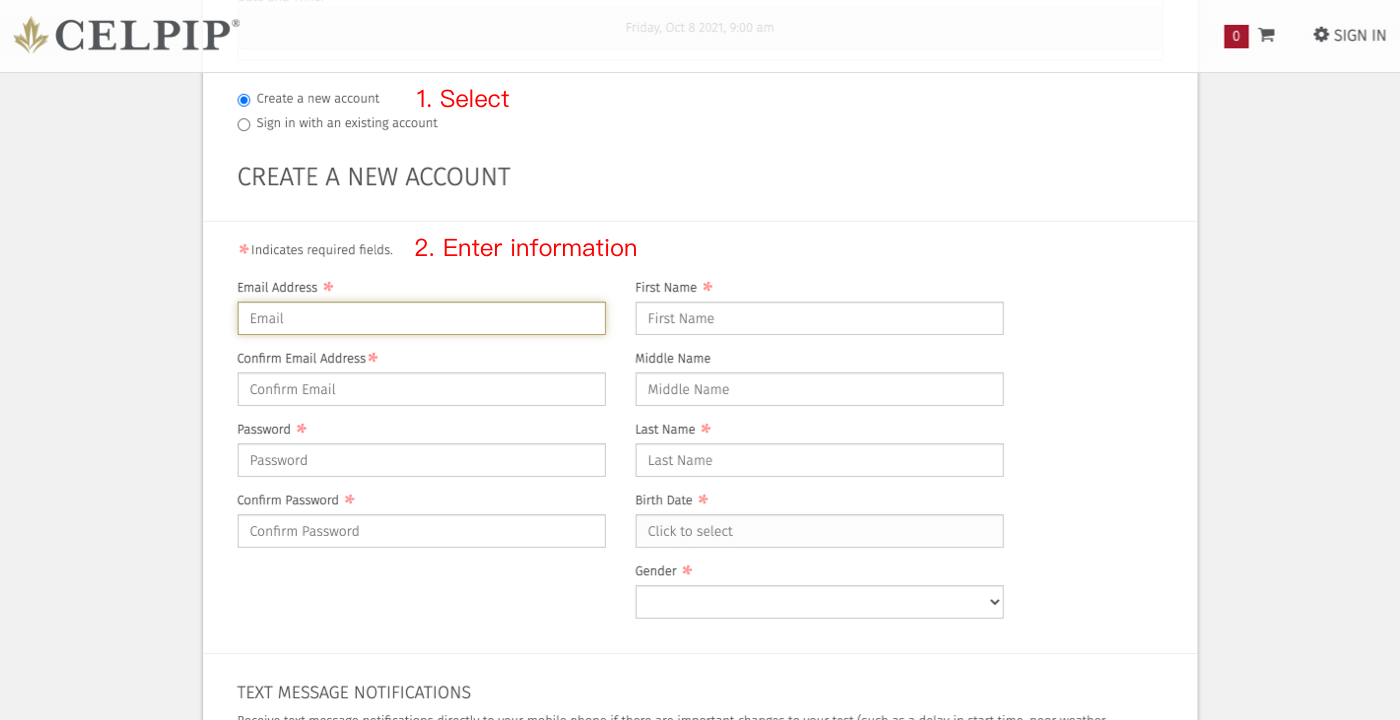Select the Confirm Password field
The width and height of the screenshot is (1400, 720).
[421, 531]
